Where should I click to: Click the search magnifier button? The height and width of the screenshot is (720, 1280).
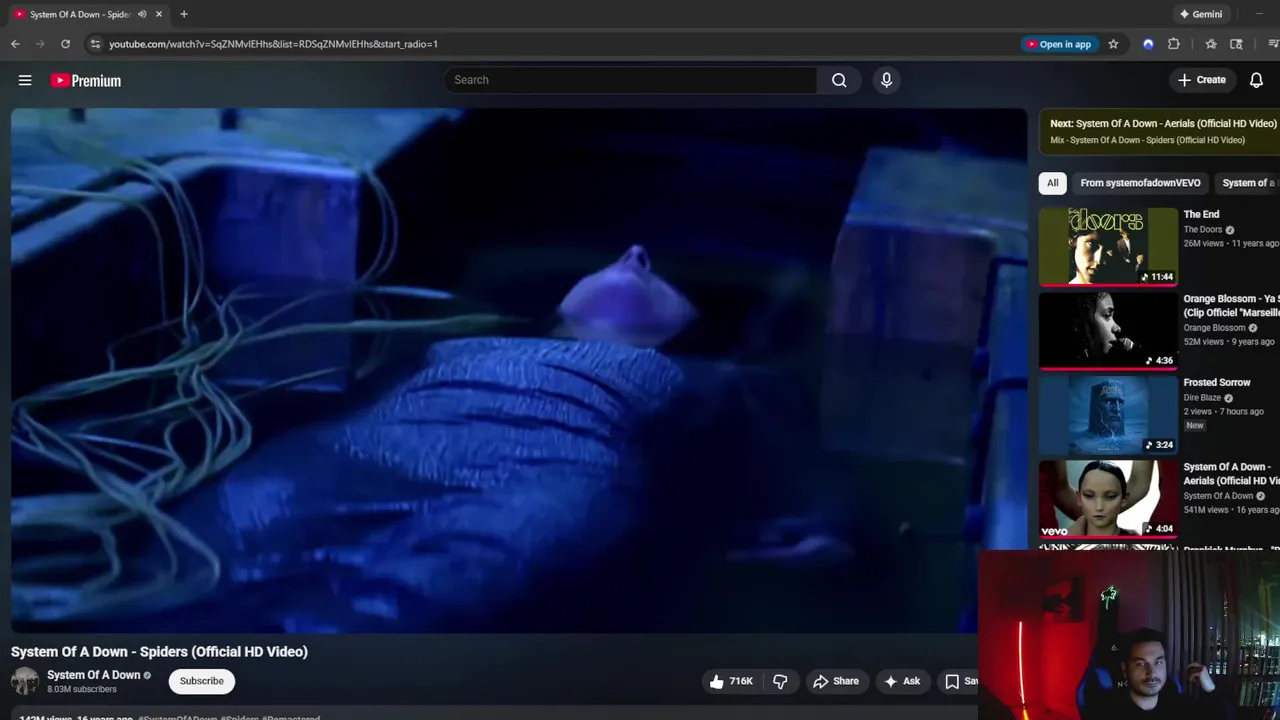839,80
